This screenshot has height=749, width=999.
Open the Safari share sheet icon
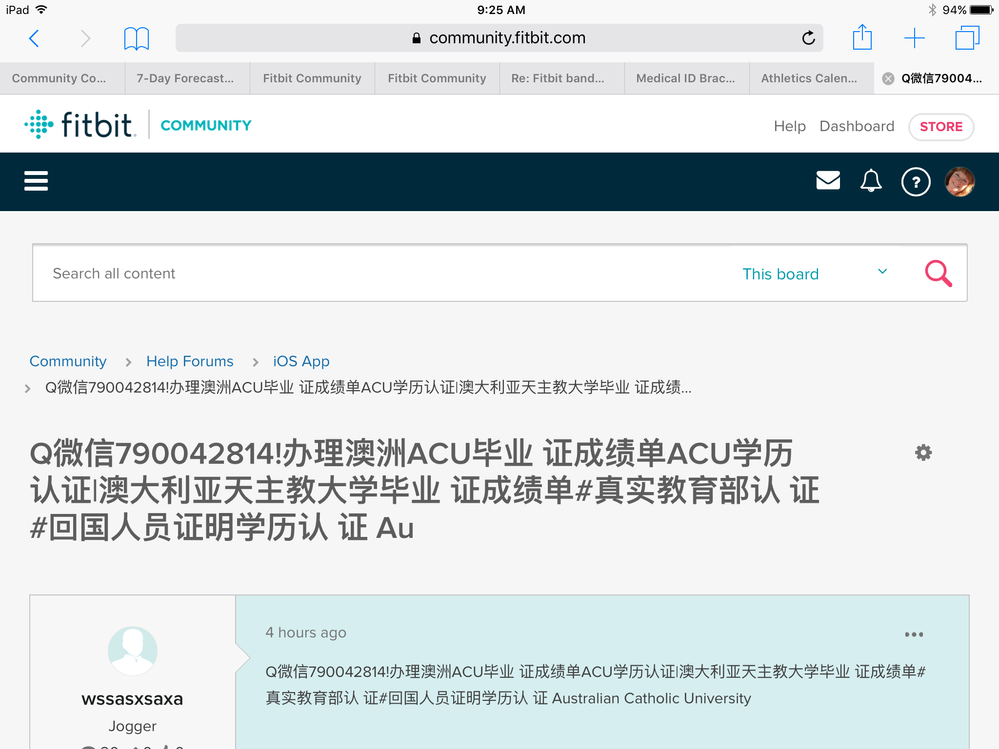pos(862,37)
